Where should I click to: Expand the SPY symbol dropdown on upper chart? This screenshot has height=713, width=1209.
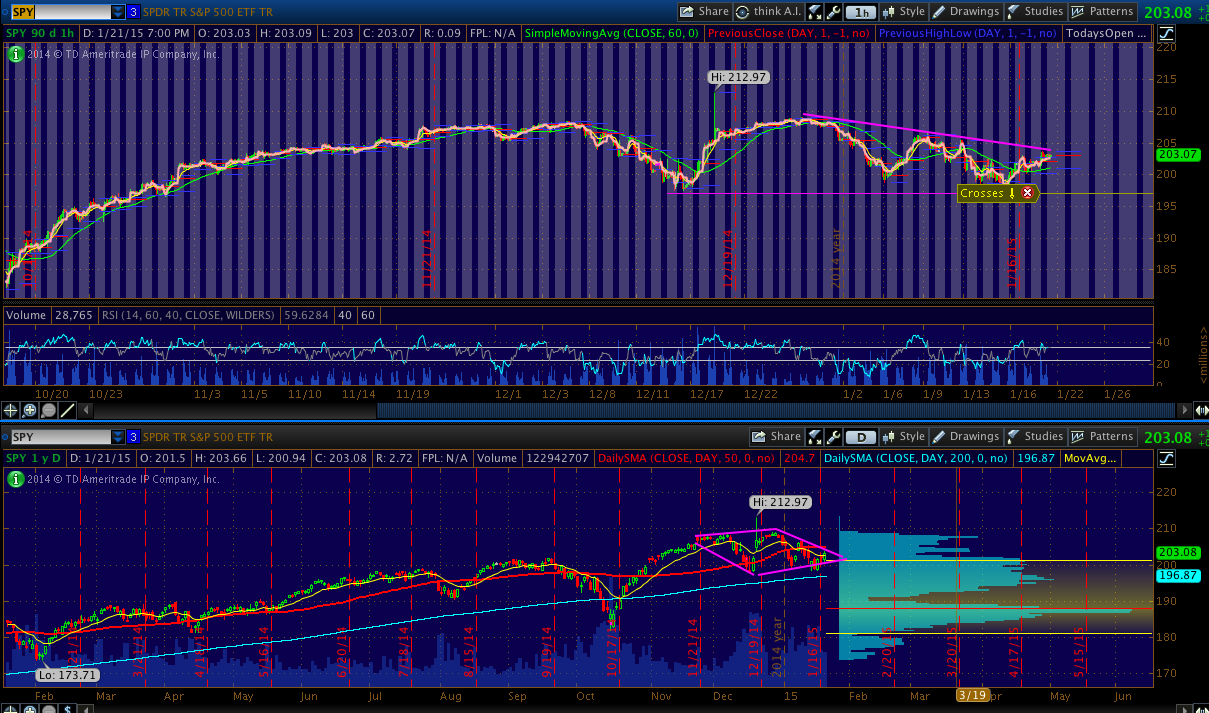[x=118, y=12]
